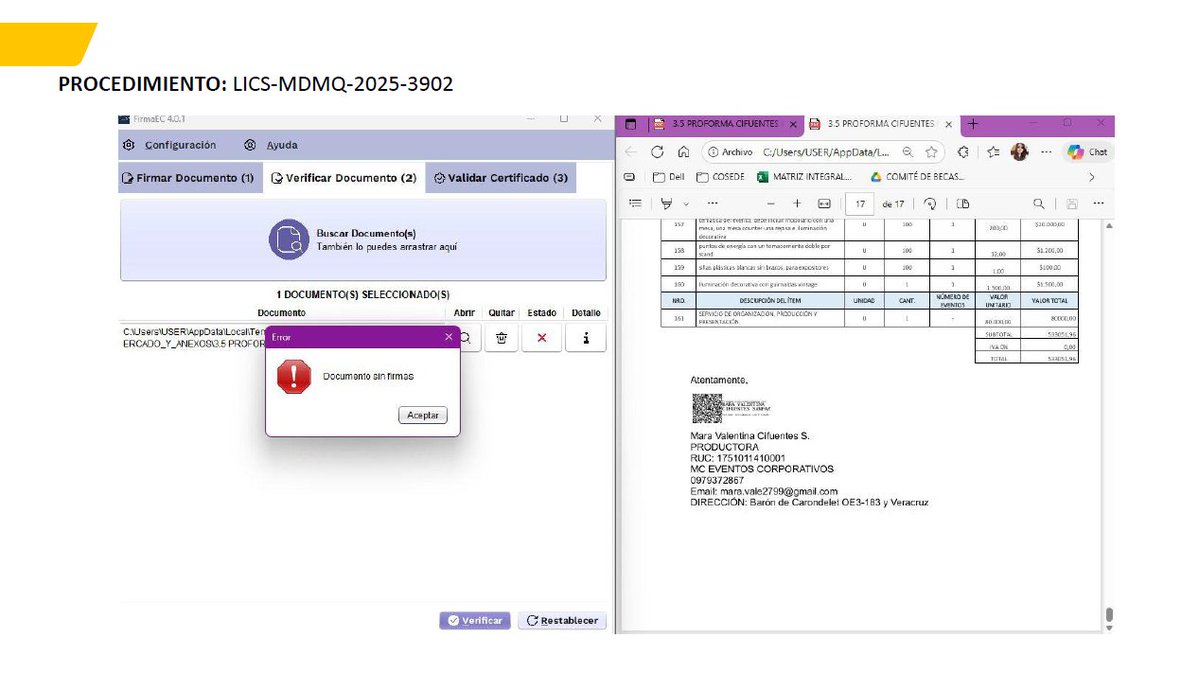Screen dimensions: 1199x673
Task: Click the signature QR code in PDF
Action: tap(707, 408)
